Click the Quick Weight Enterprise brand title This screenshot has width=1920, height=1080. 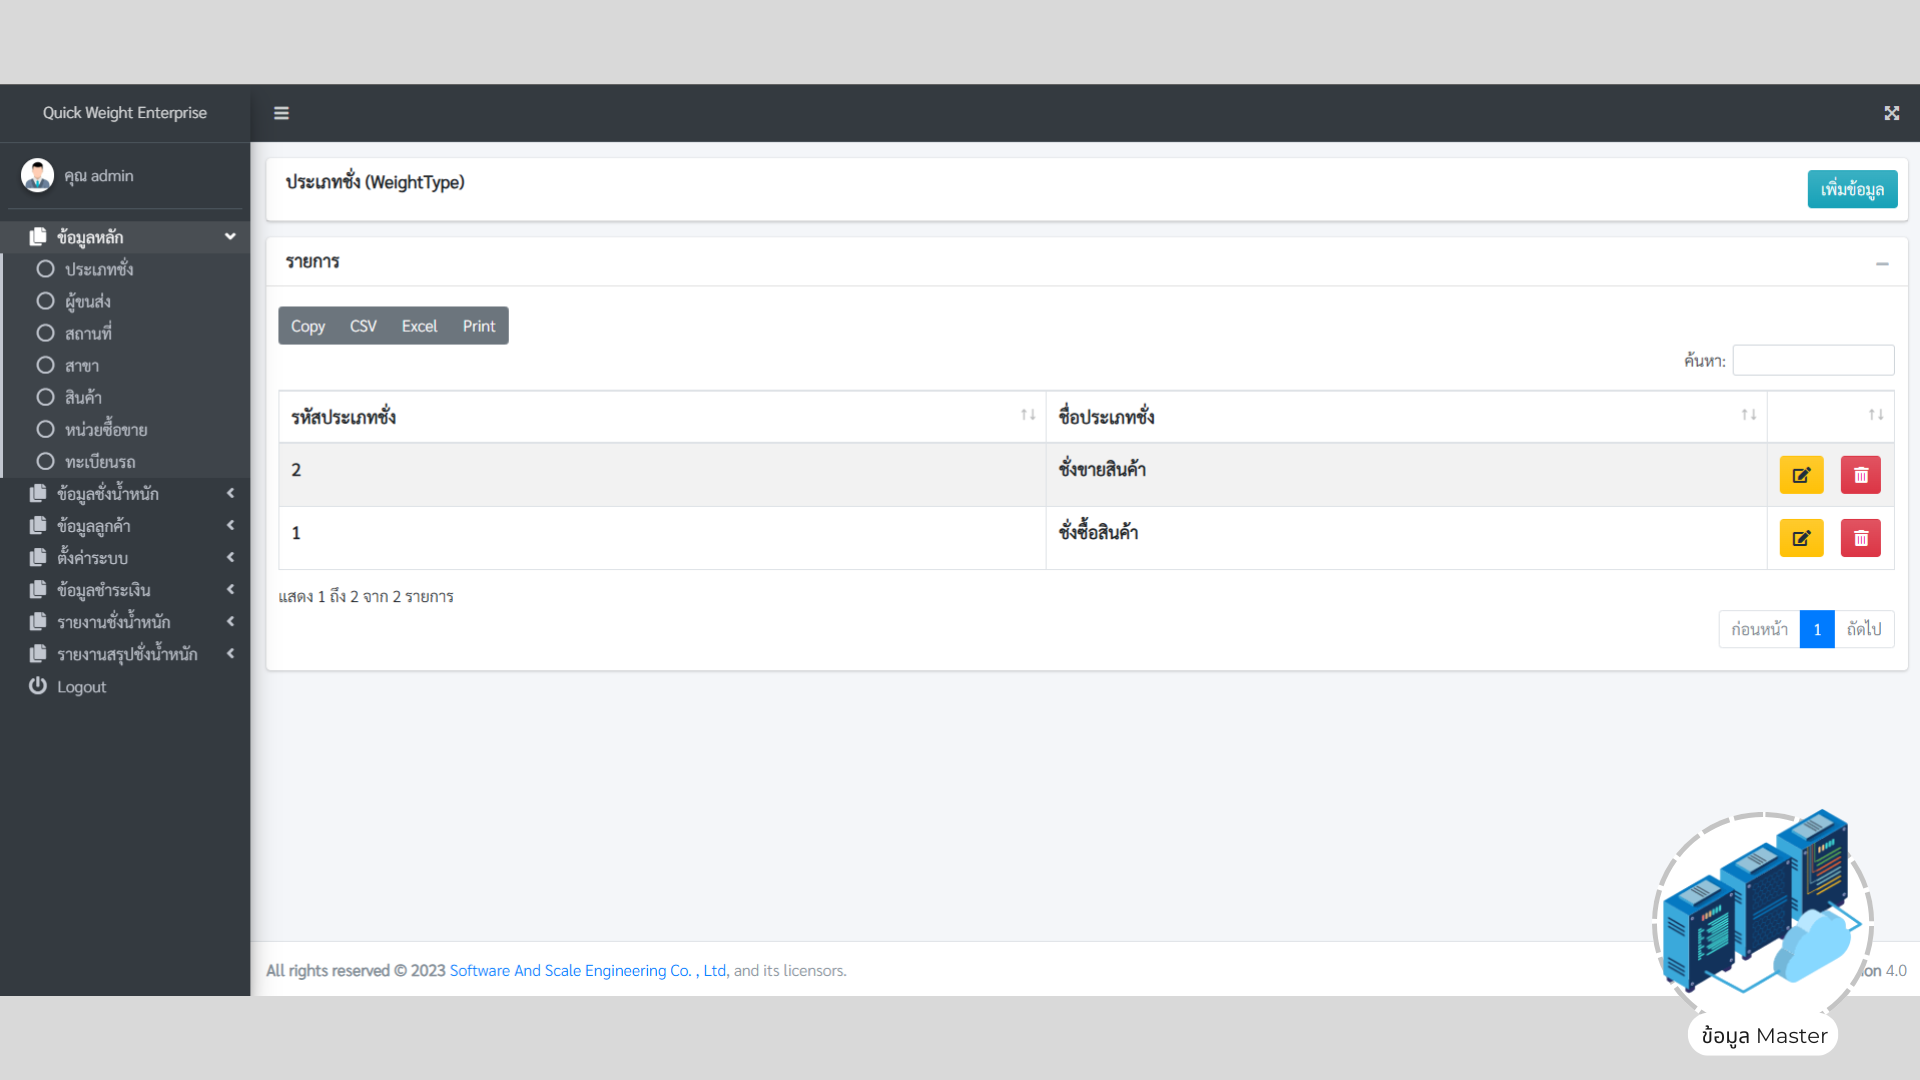click(x=125, y=113)
